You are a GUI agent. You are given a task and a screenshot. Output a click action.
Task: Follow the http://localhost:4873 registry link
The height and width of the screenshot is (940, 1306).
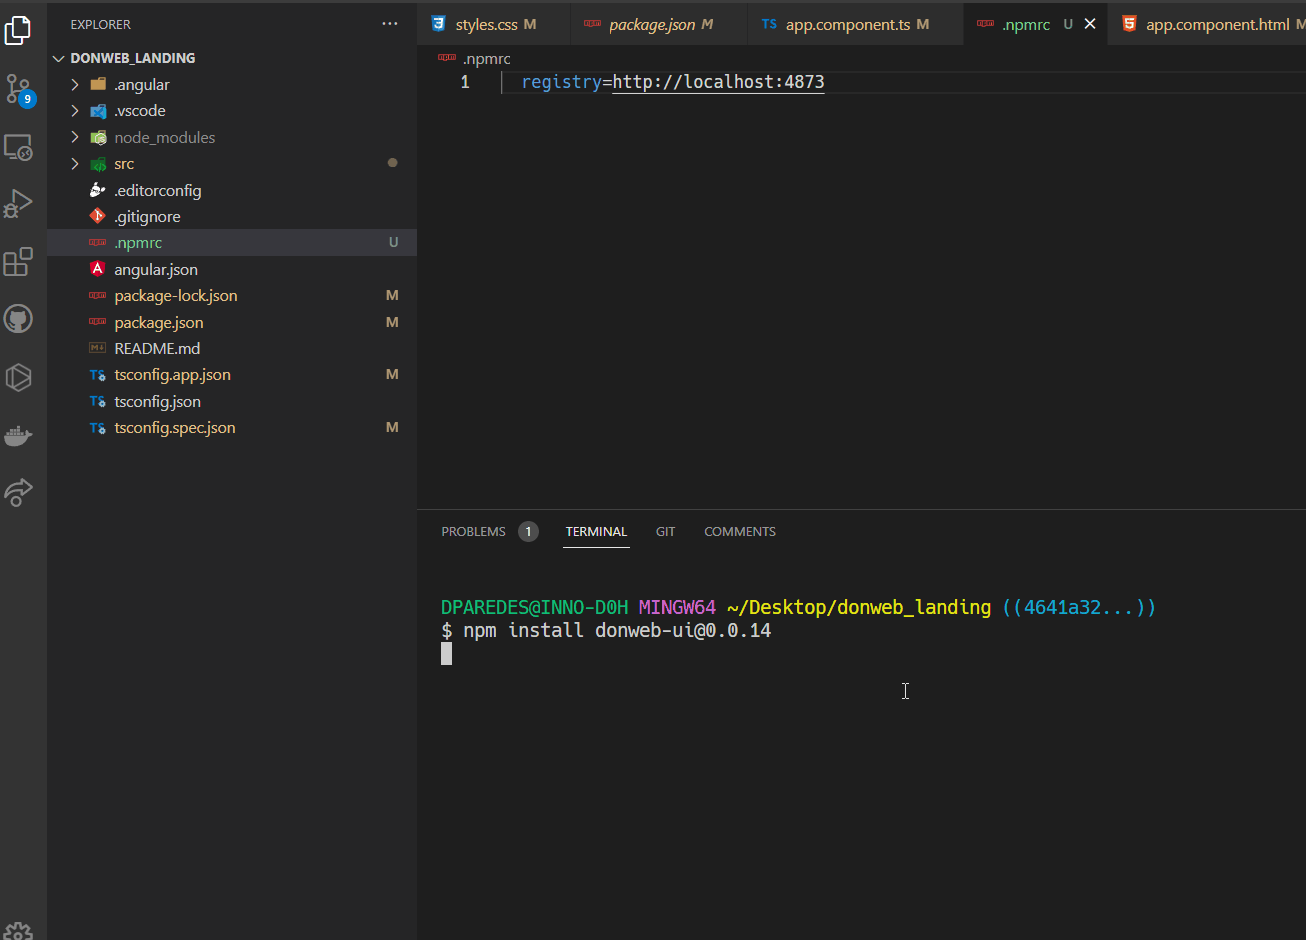click(x=718, y=82)
